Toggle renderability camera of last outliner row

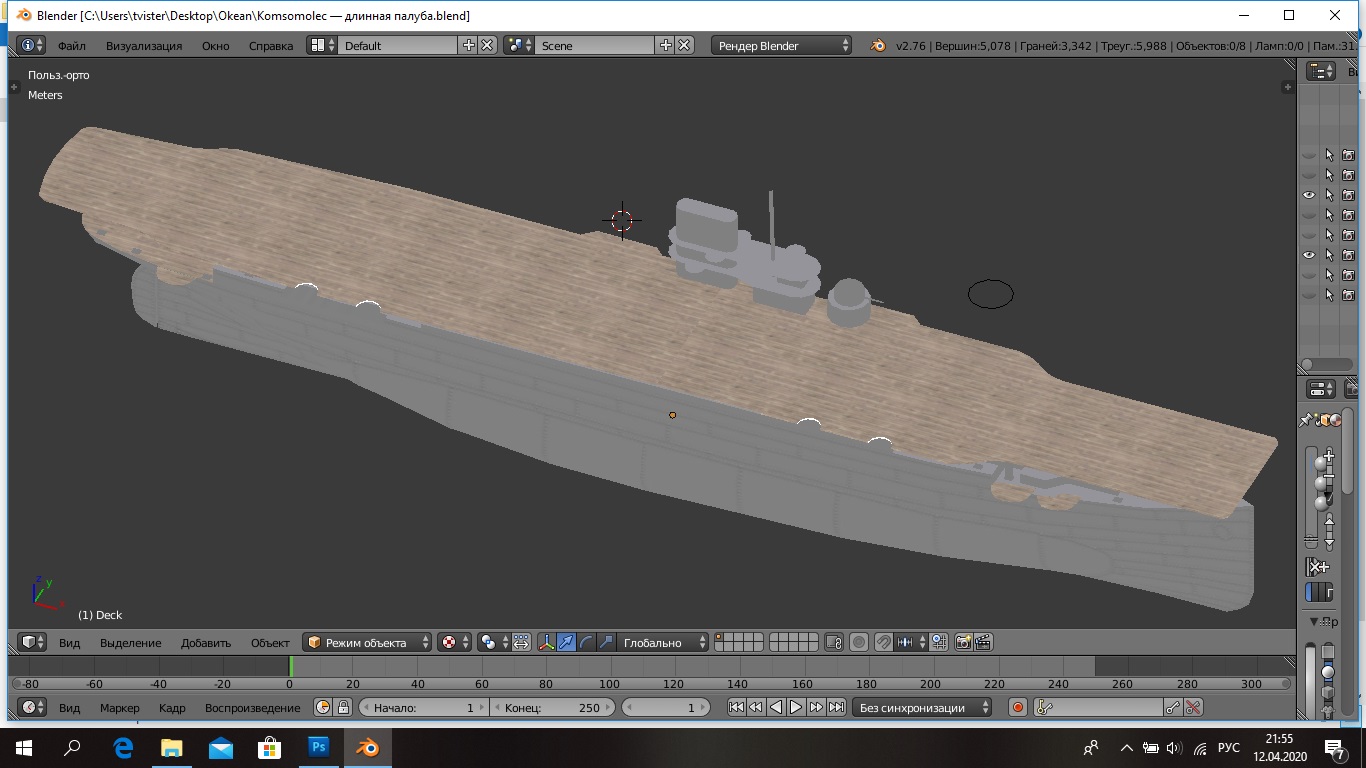[1348, 295]
